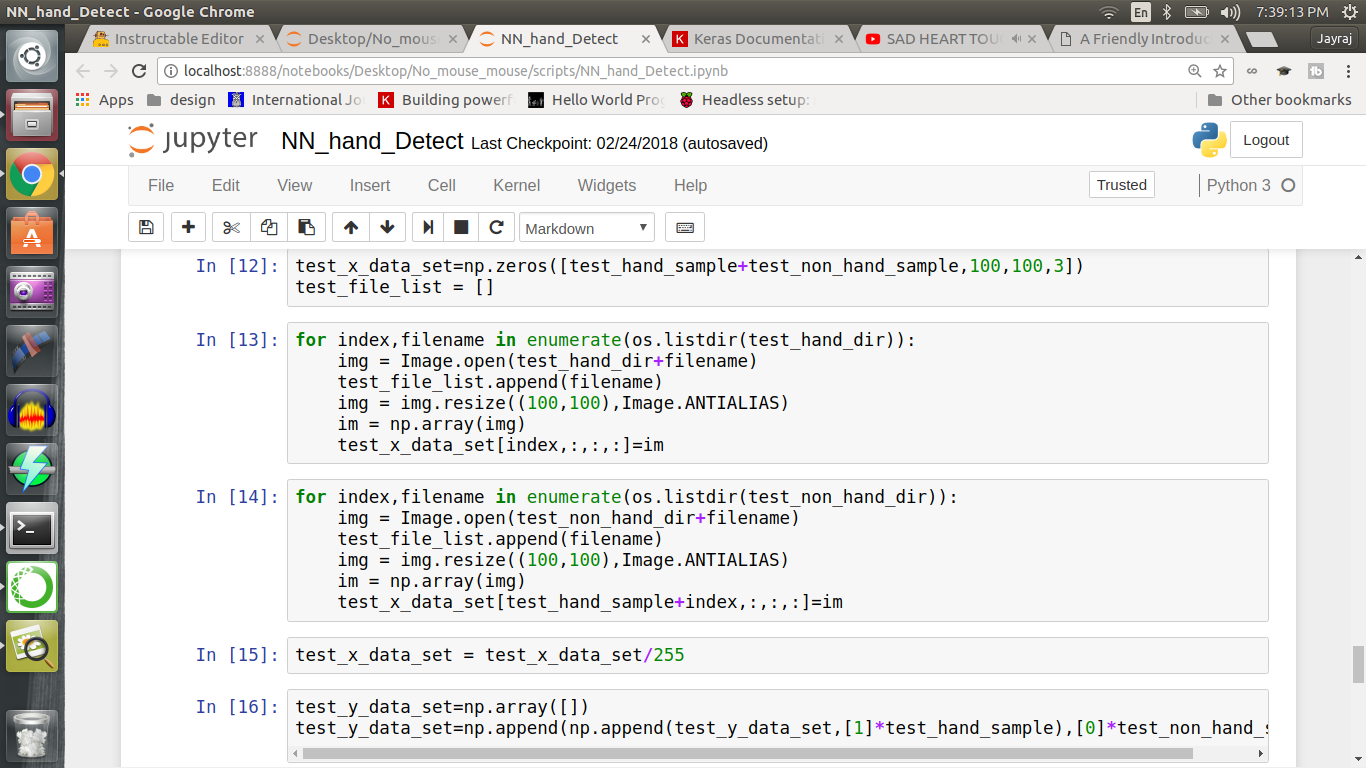Bookmark this page with the star icon
Screen dimensions: 1366x768
point(1220,71)
